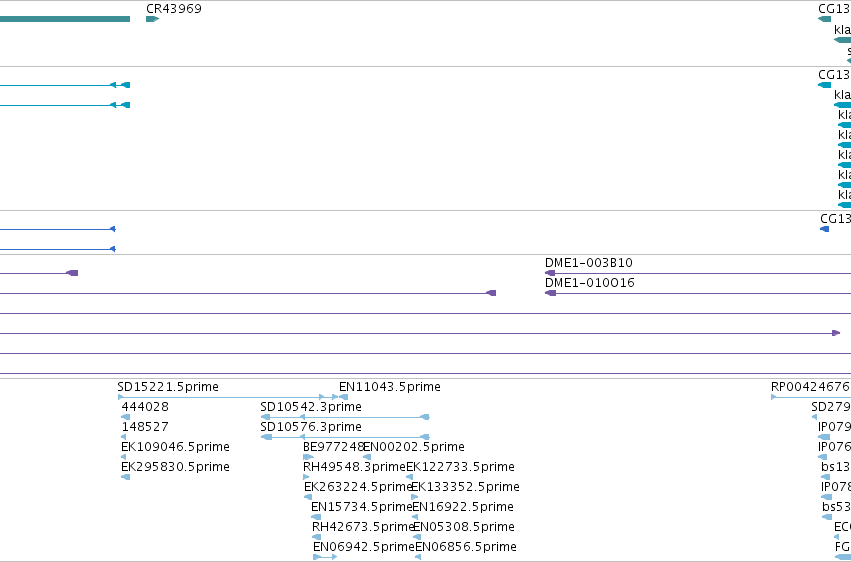Pick the EK109046.5prime label
This screenshot has width=851, height=562.
(175, 447)
